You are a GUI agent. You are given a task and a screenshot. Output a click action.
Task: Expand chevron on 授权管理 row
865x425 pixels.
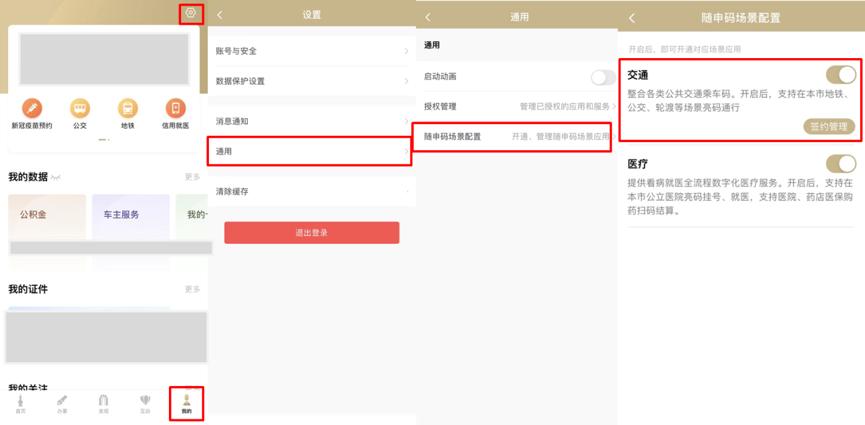tap(614, 107)
